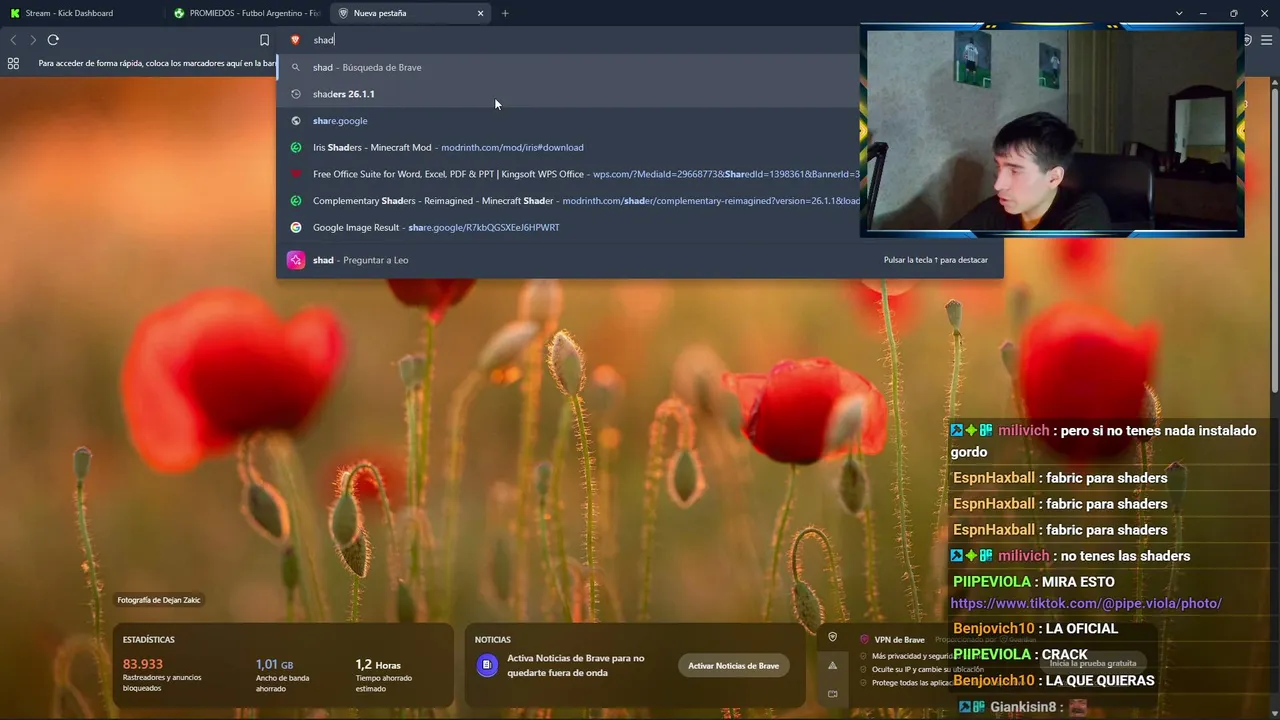Open the tab search dropdown arrow

point(1179,13)
